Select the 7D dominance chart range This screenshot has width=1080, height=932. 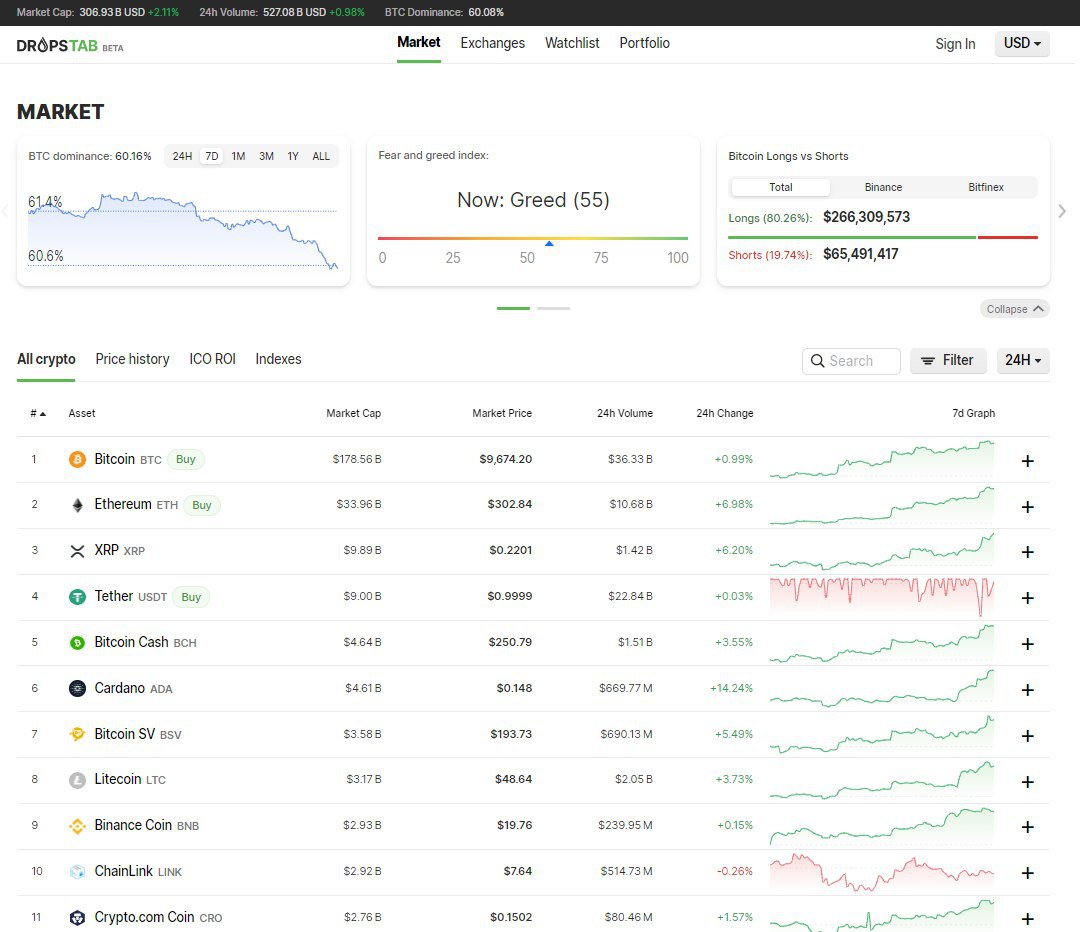(x=211, y=156)
